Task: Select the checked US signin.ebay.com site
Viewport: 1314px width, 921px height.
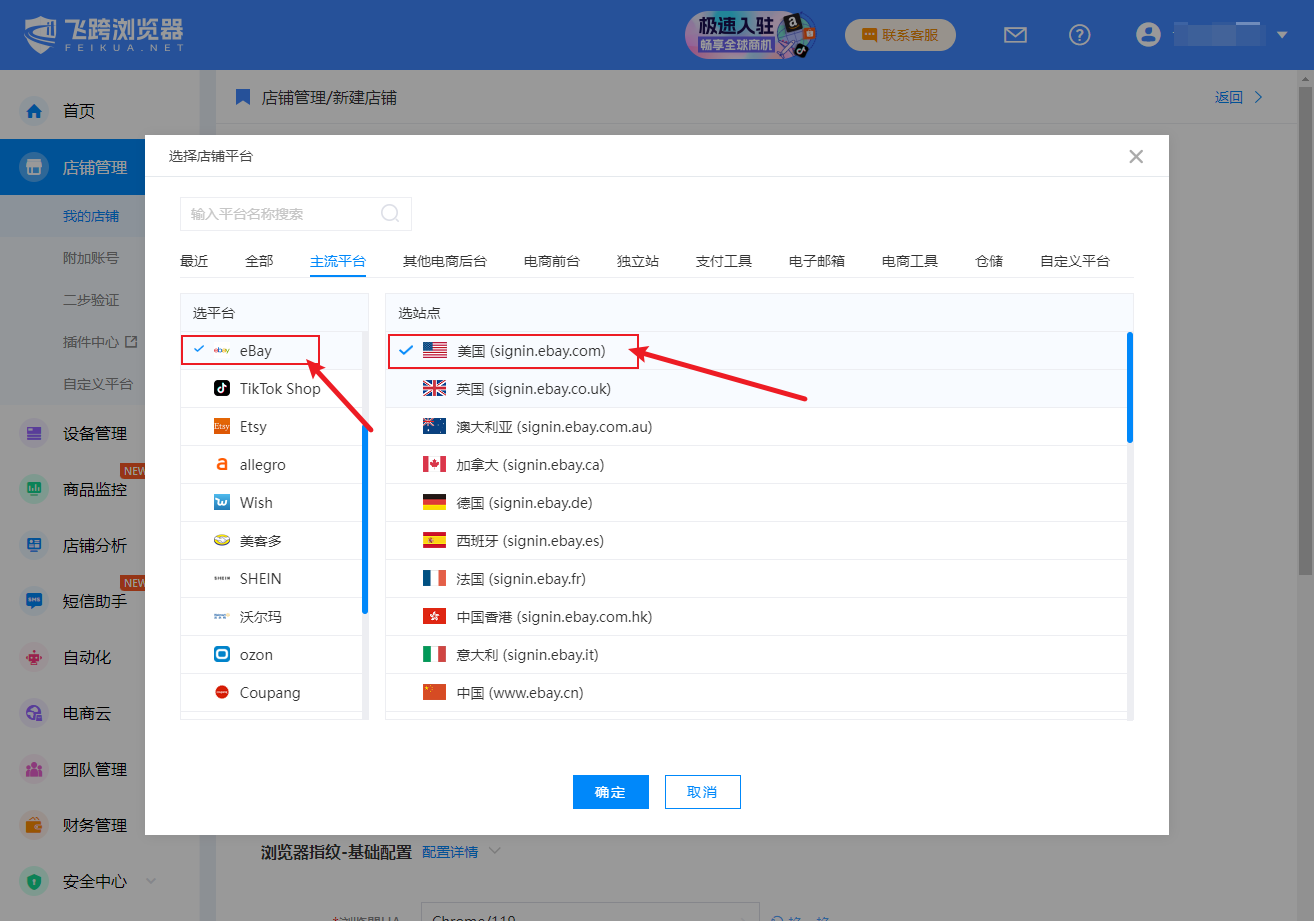Action: click(530, 350)
